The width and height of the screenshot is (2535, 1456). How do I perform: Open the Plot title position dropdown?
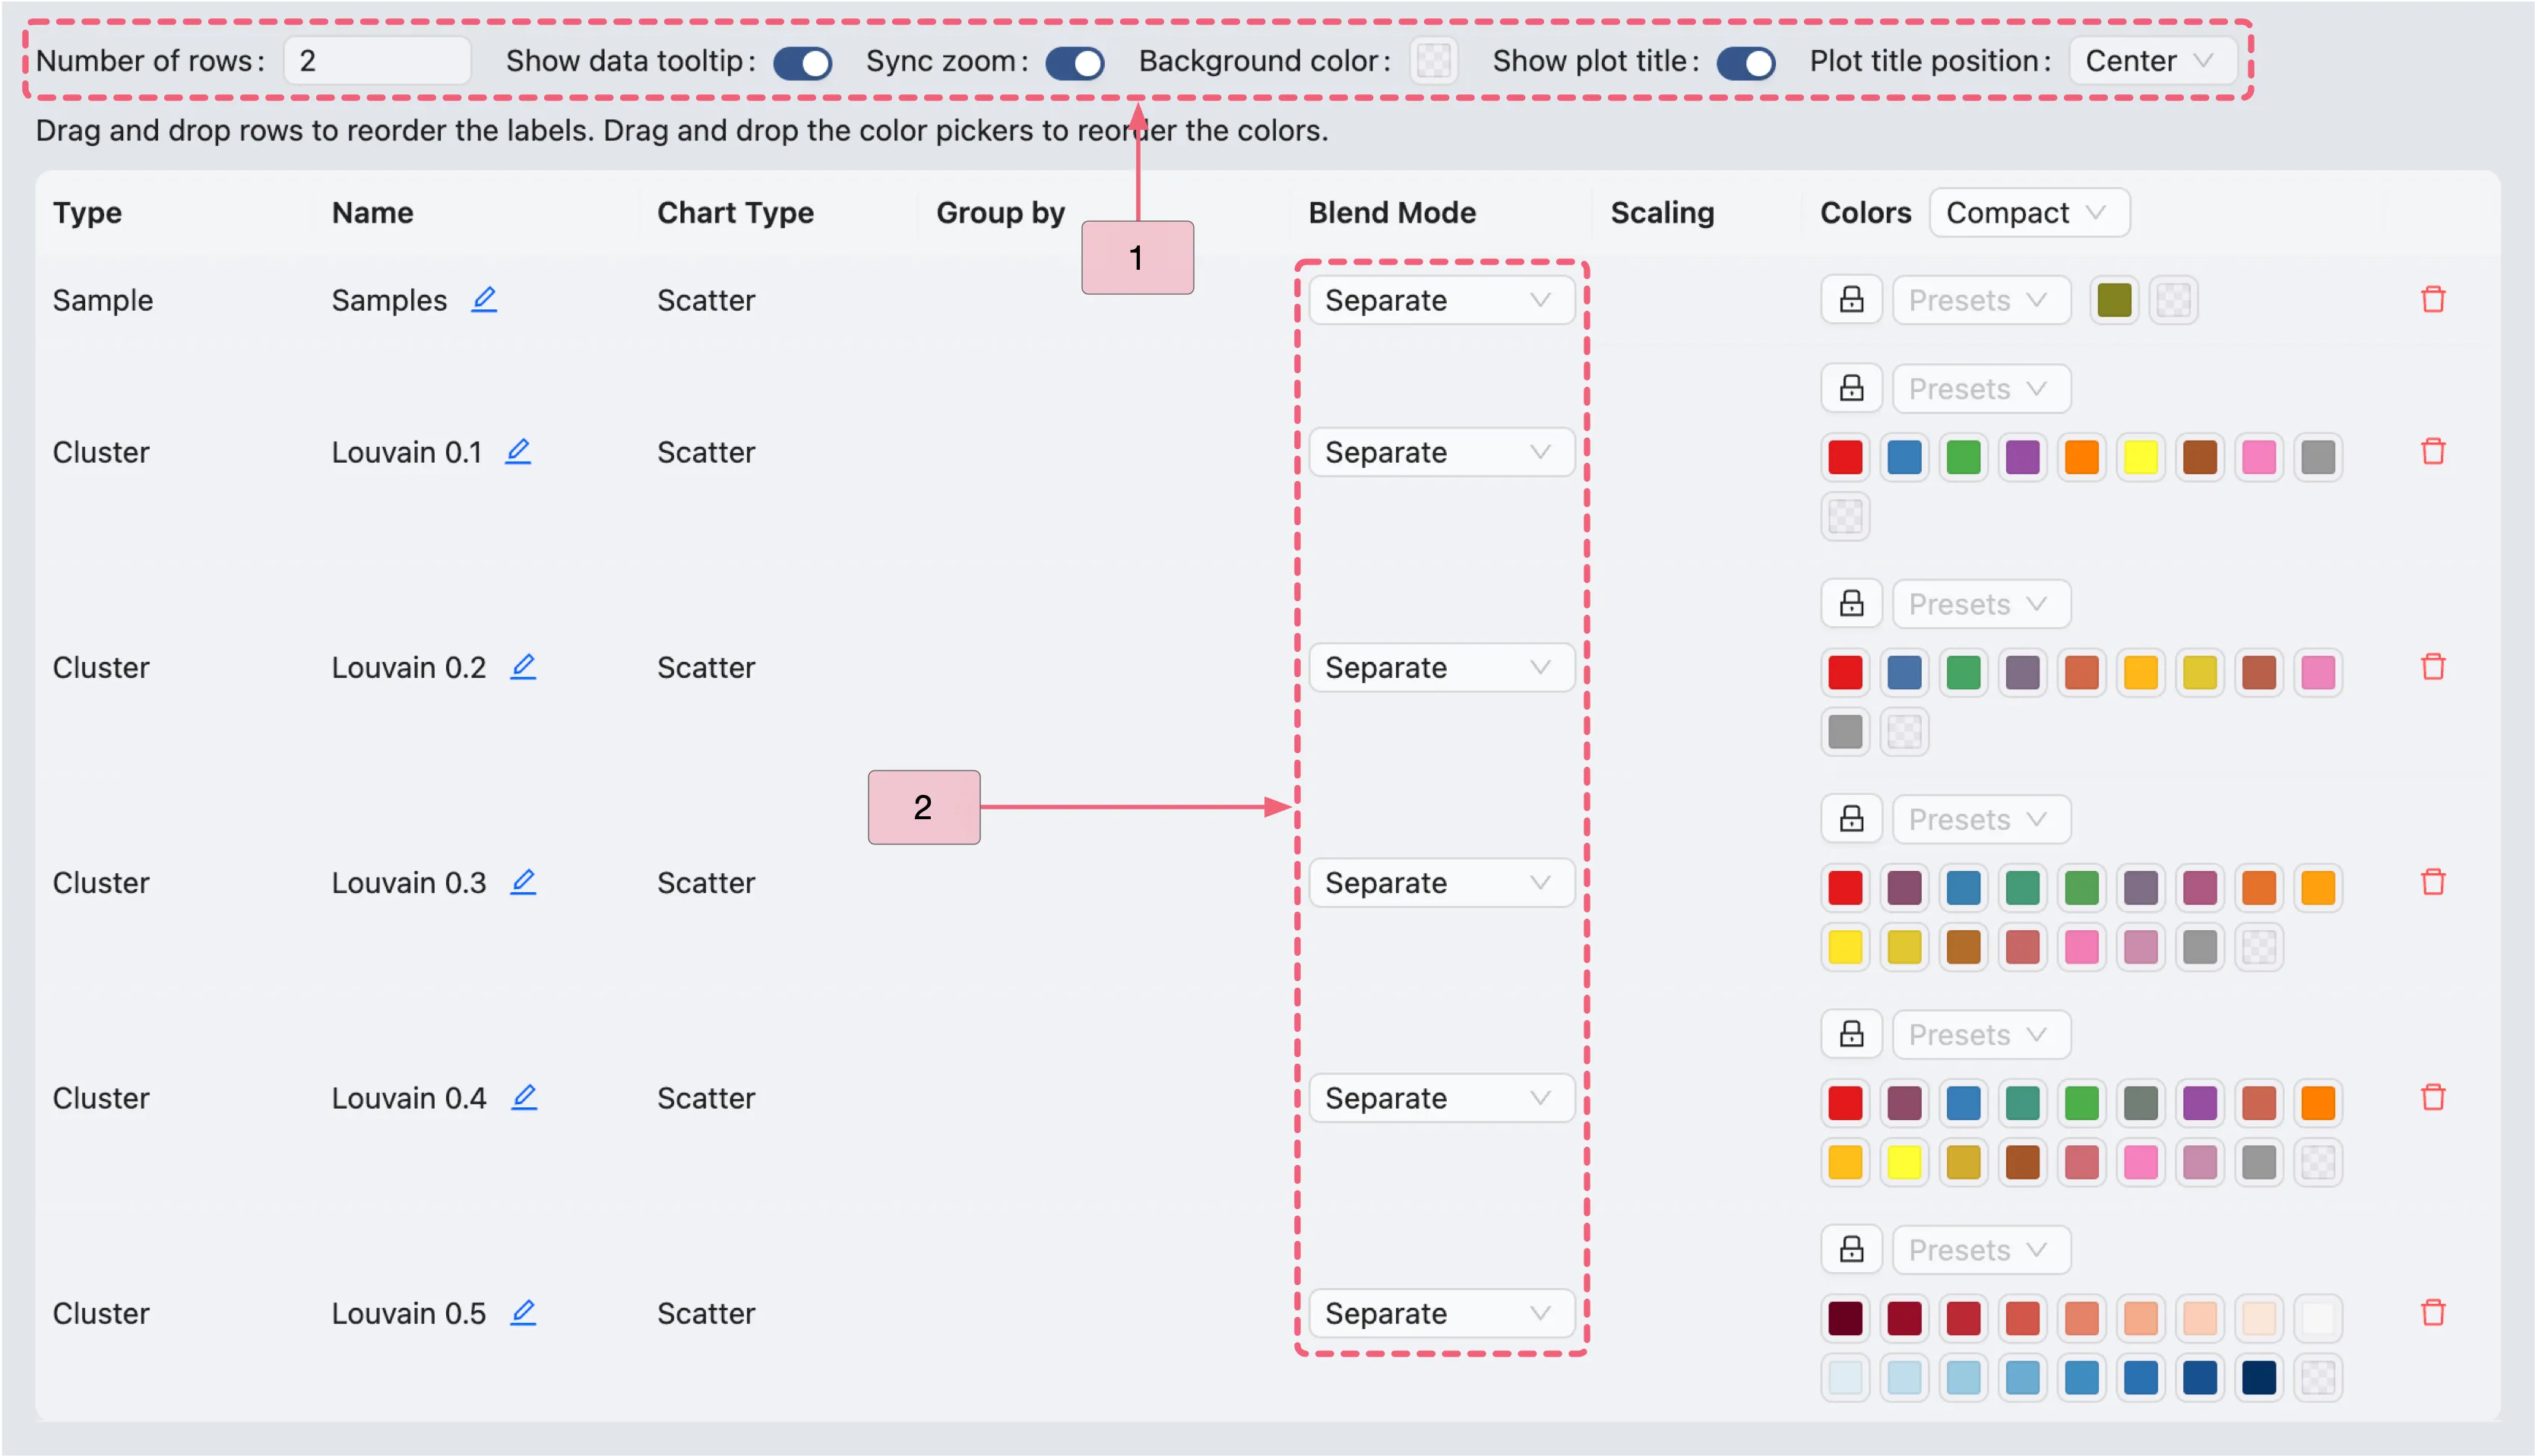pyautogui.click(x=2151, y=60)
